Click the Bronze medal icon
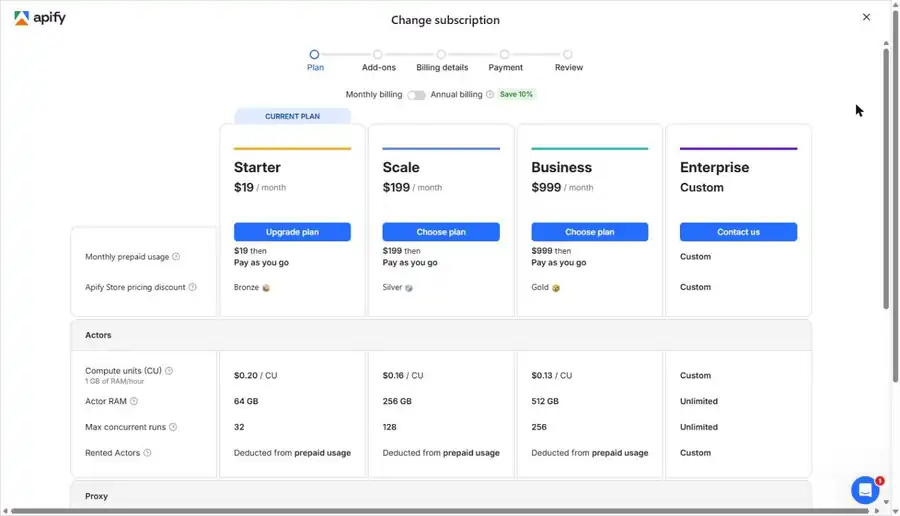900x516 pixels. (x=266, y=288)
